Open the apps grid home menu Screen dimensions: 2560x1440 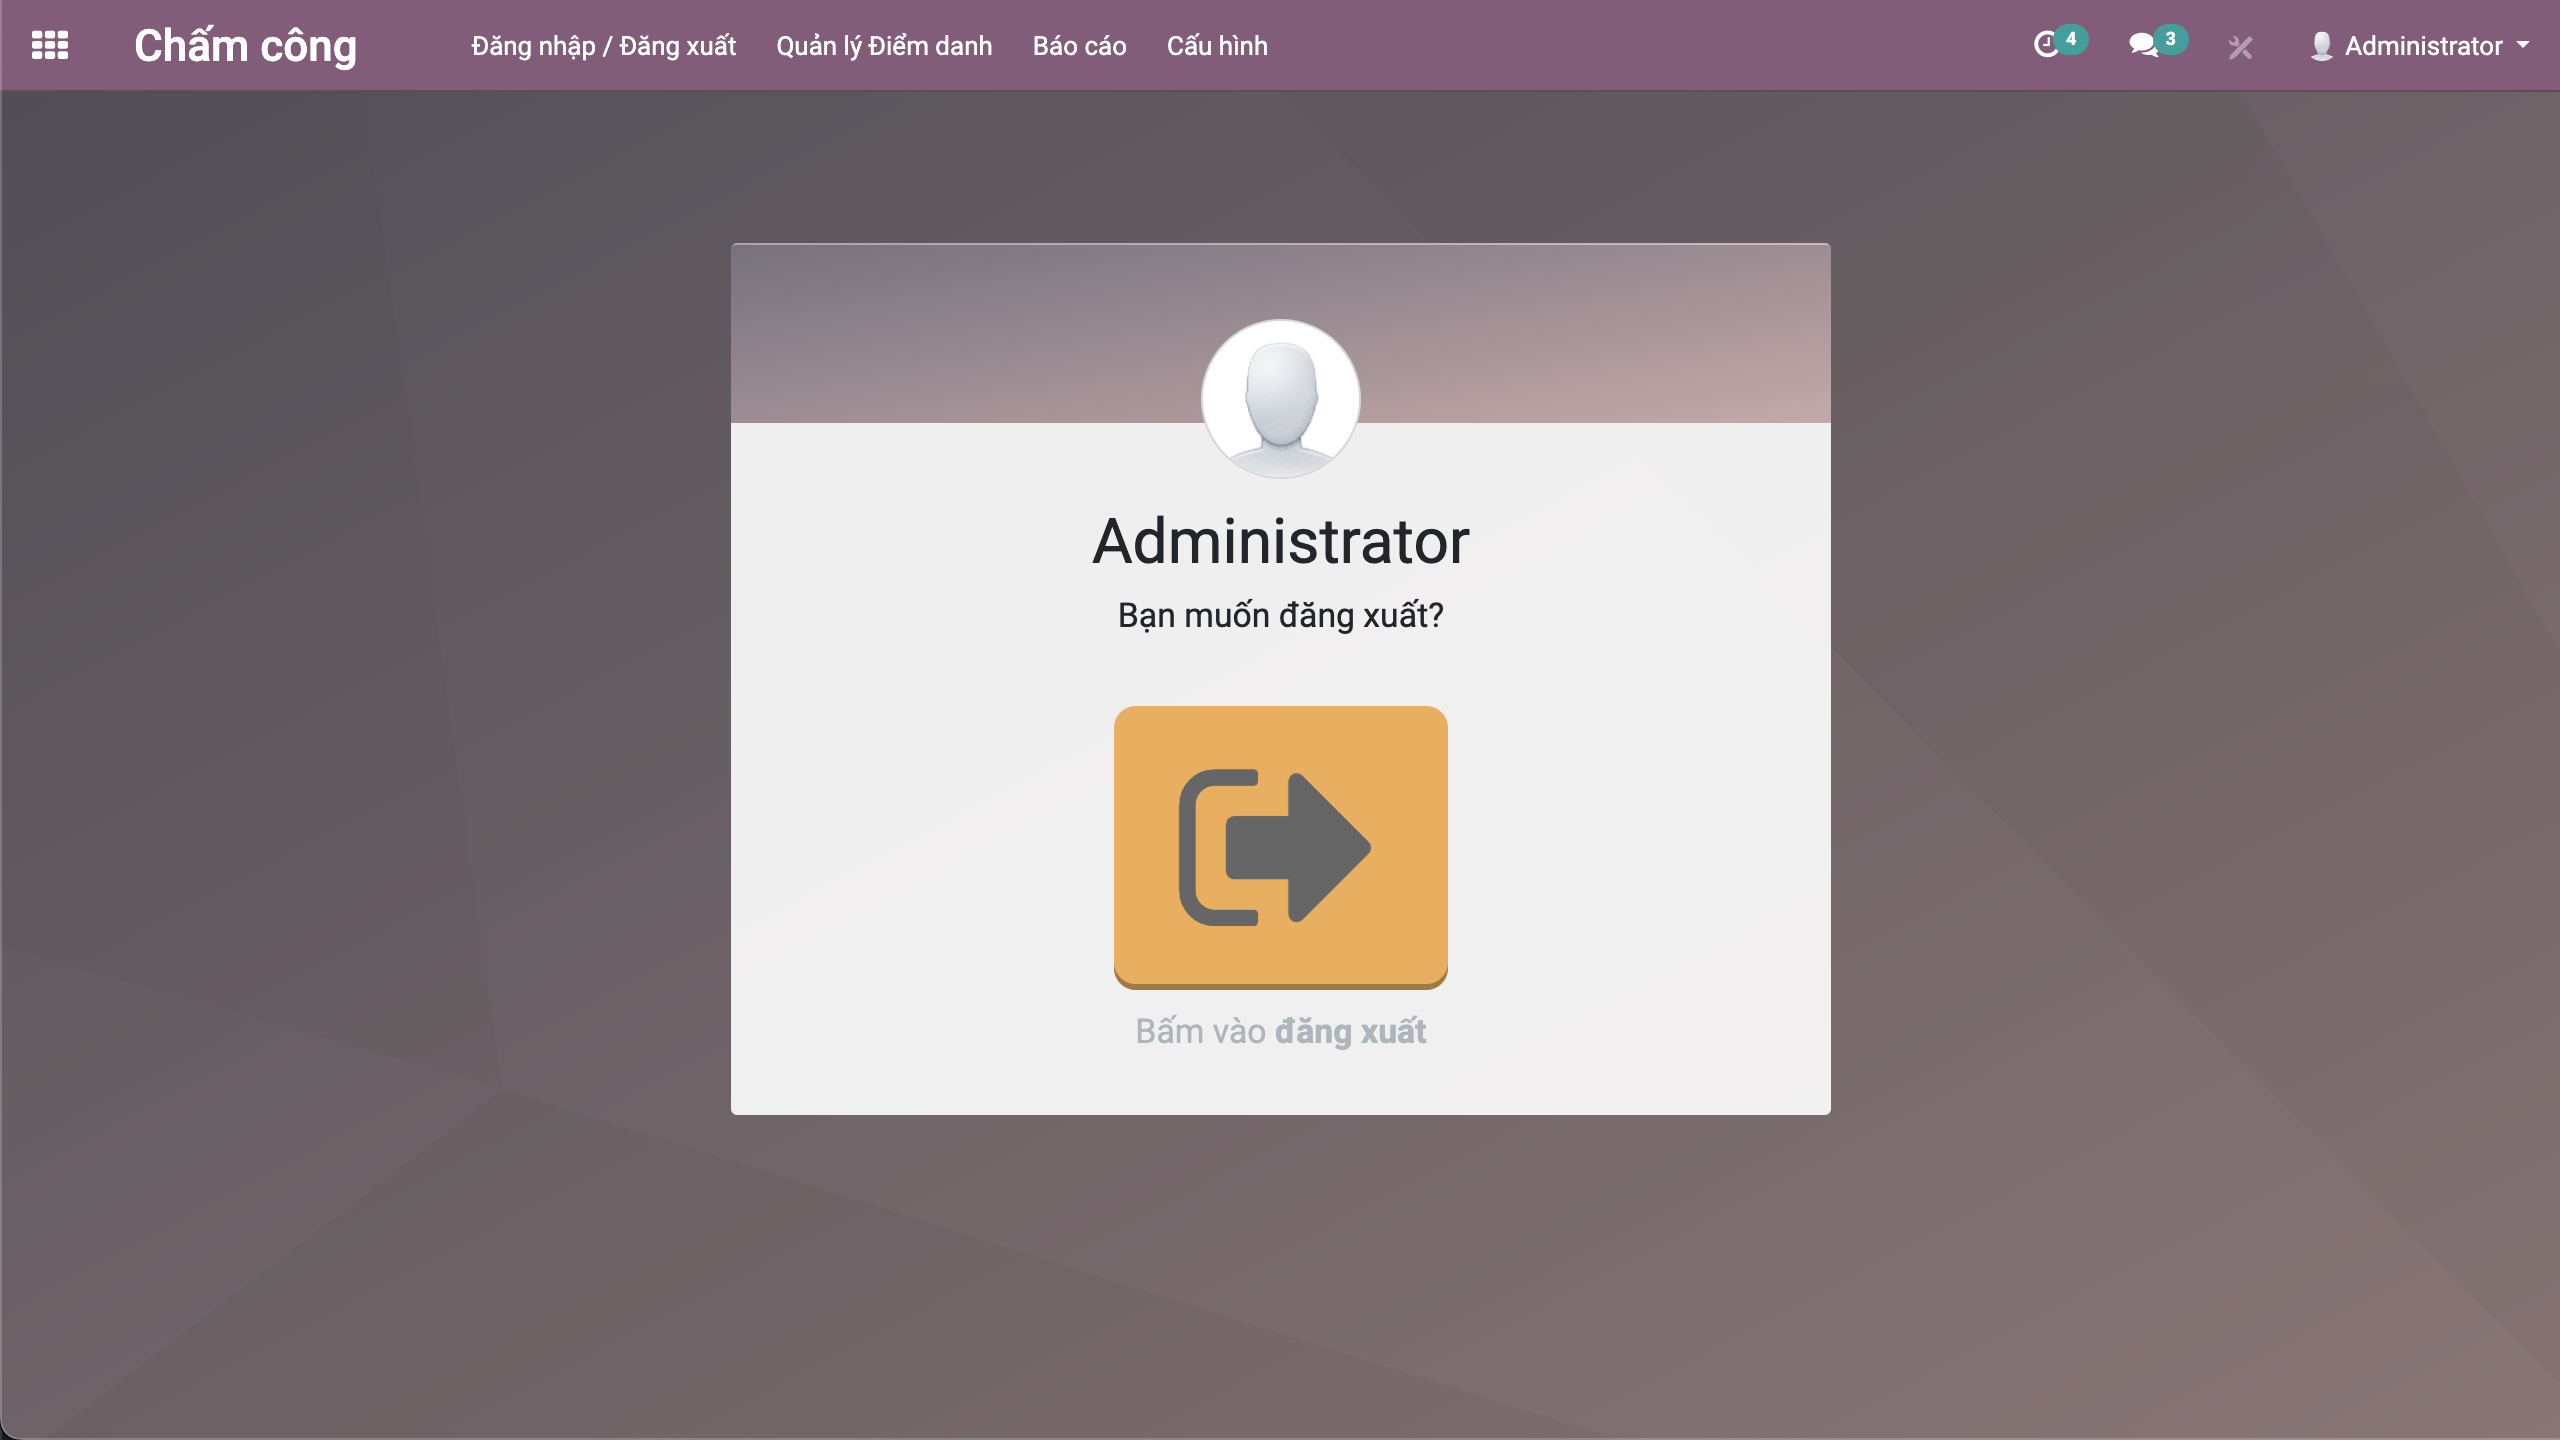click(x=50, y=46)
